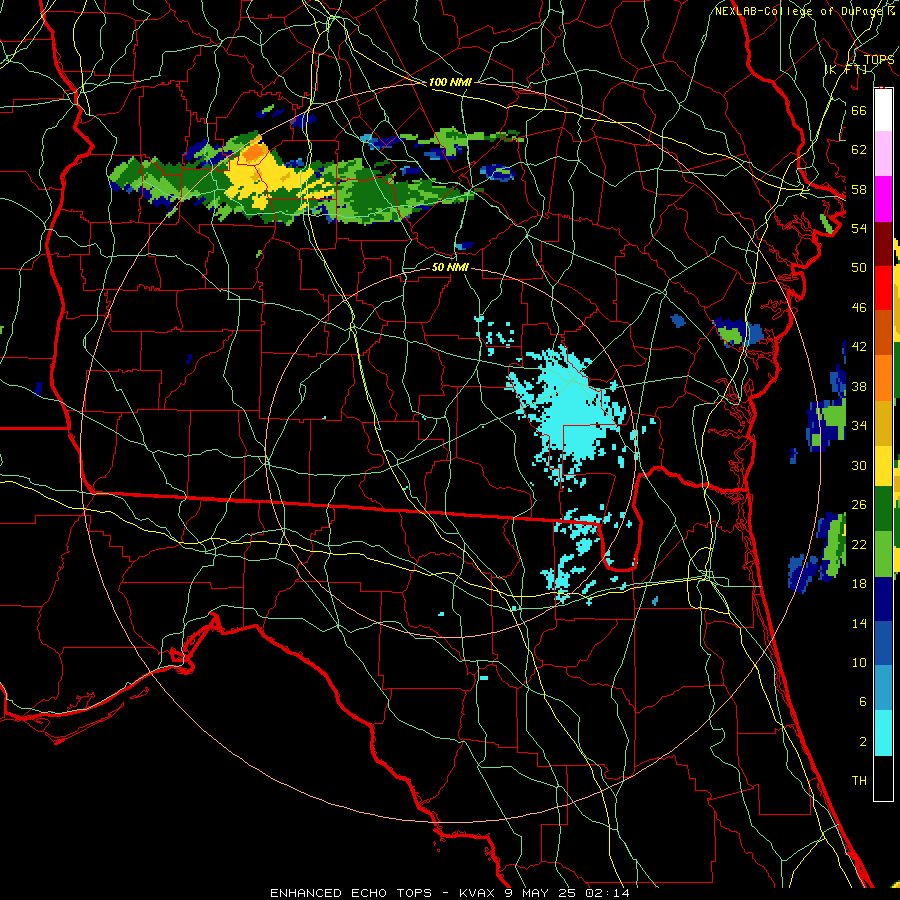Click the bright red legend swatch

883,288
